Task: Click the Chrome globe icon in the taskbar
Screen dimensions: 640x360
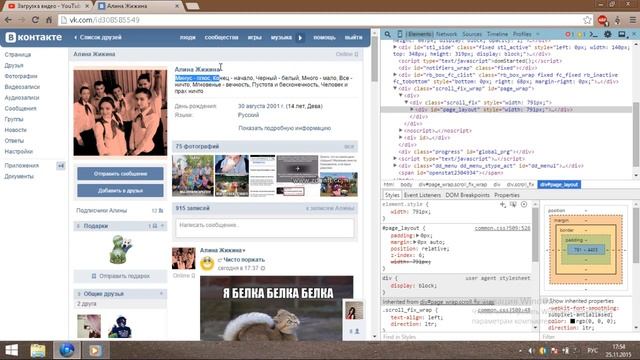Action: tap(67, 350)
